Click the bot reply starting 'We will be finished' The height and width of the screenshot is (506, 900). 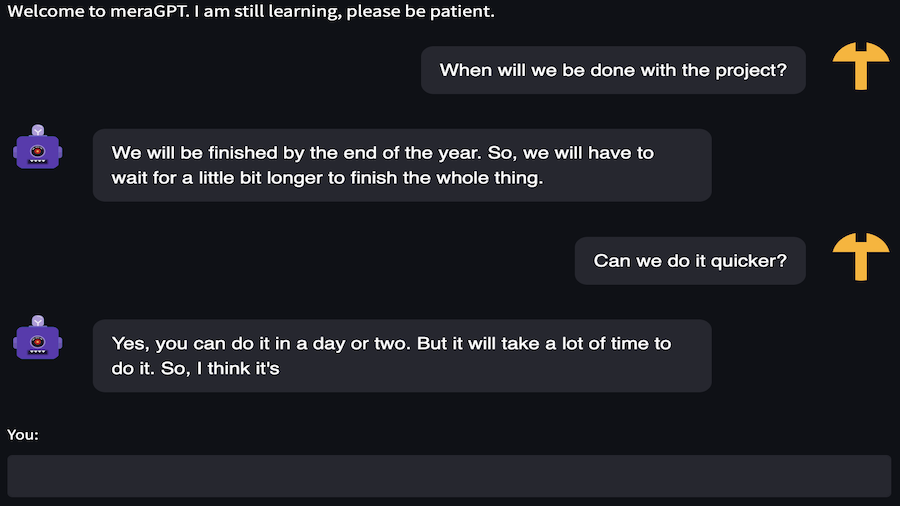tap(402, 165)
